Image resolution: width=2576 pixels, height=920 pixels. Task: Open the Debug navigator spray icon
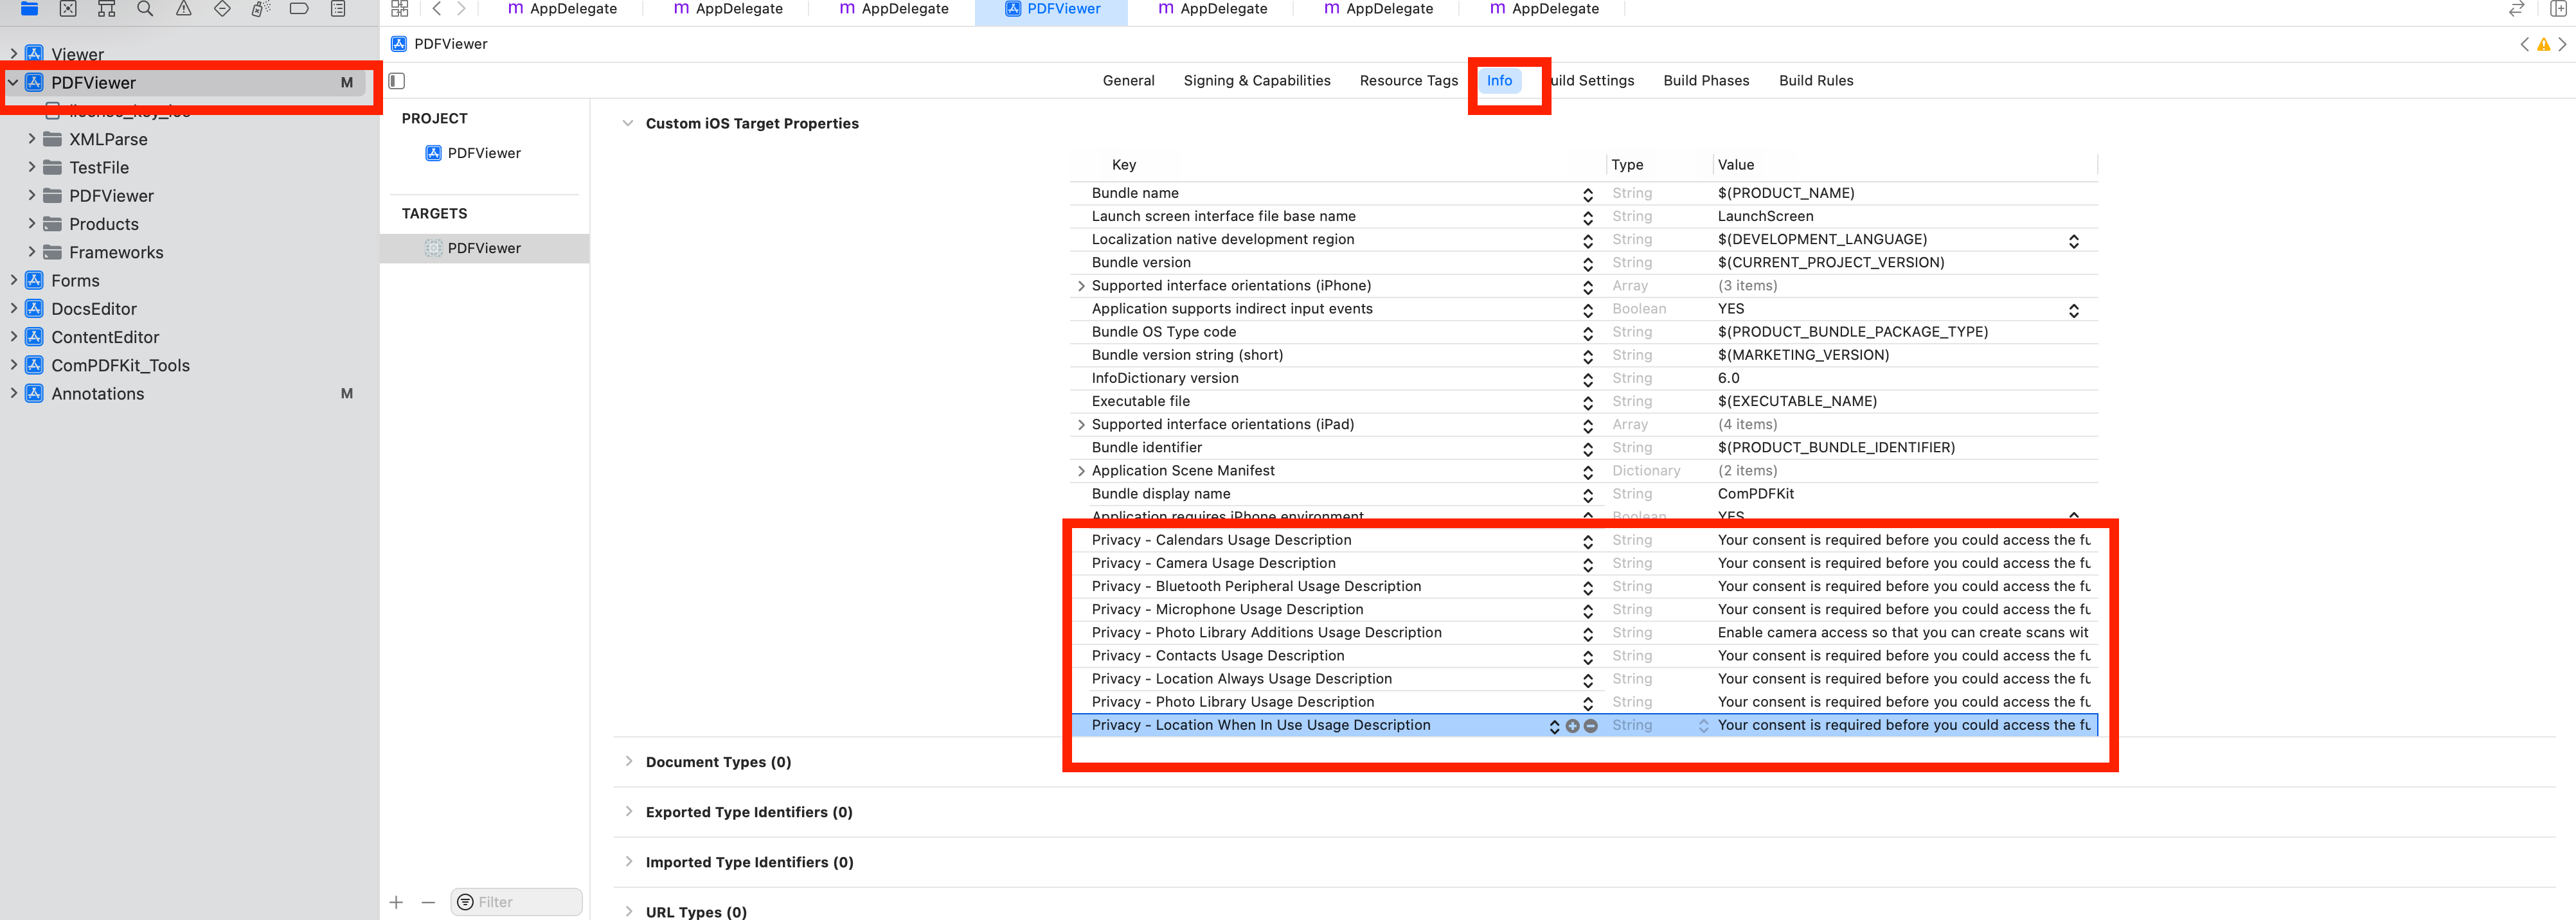pos(260,9)
